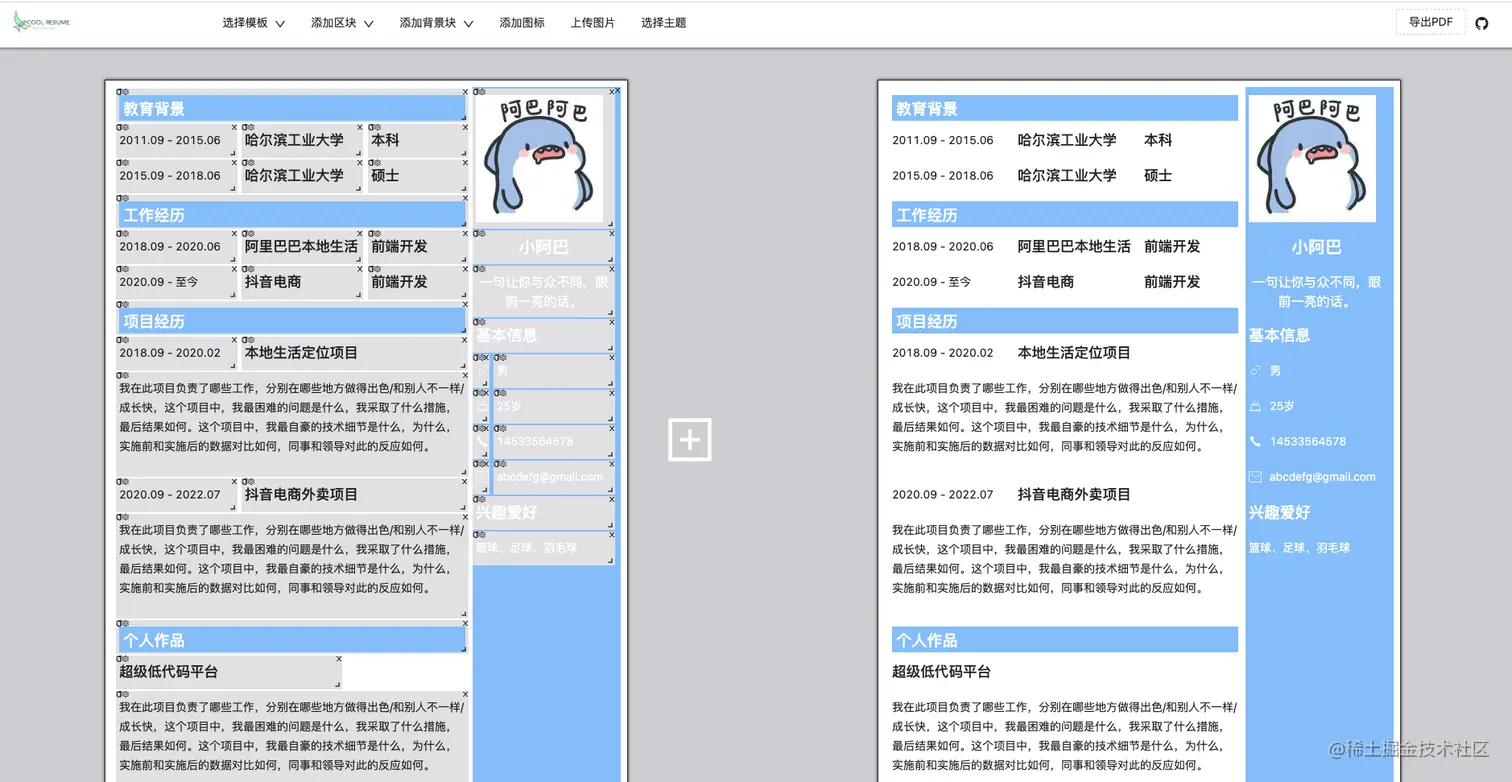This screenshot has height=782, width=1512.
Task: Remove the 基本信息 block in the editor
Action: (611, 322)
